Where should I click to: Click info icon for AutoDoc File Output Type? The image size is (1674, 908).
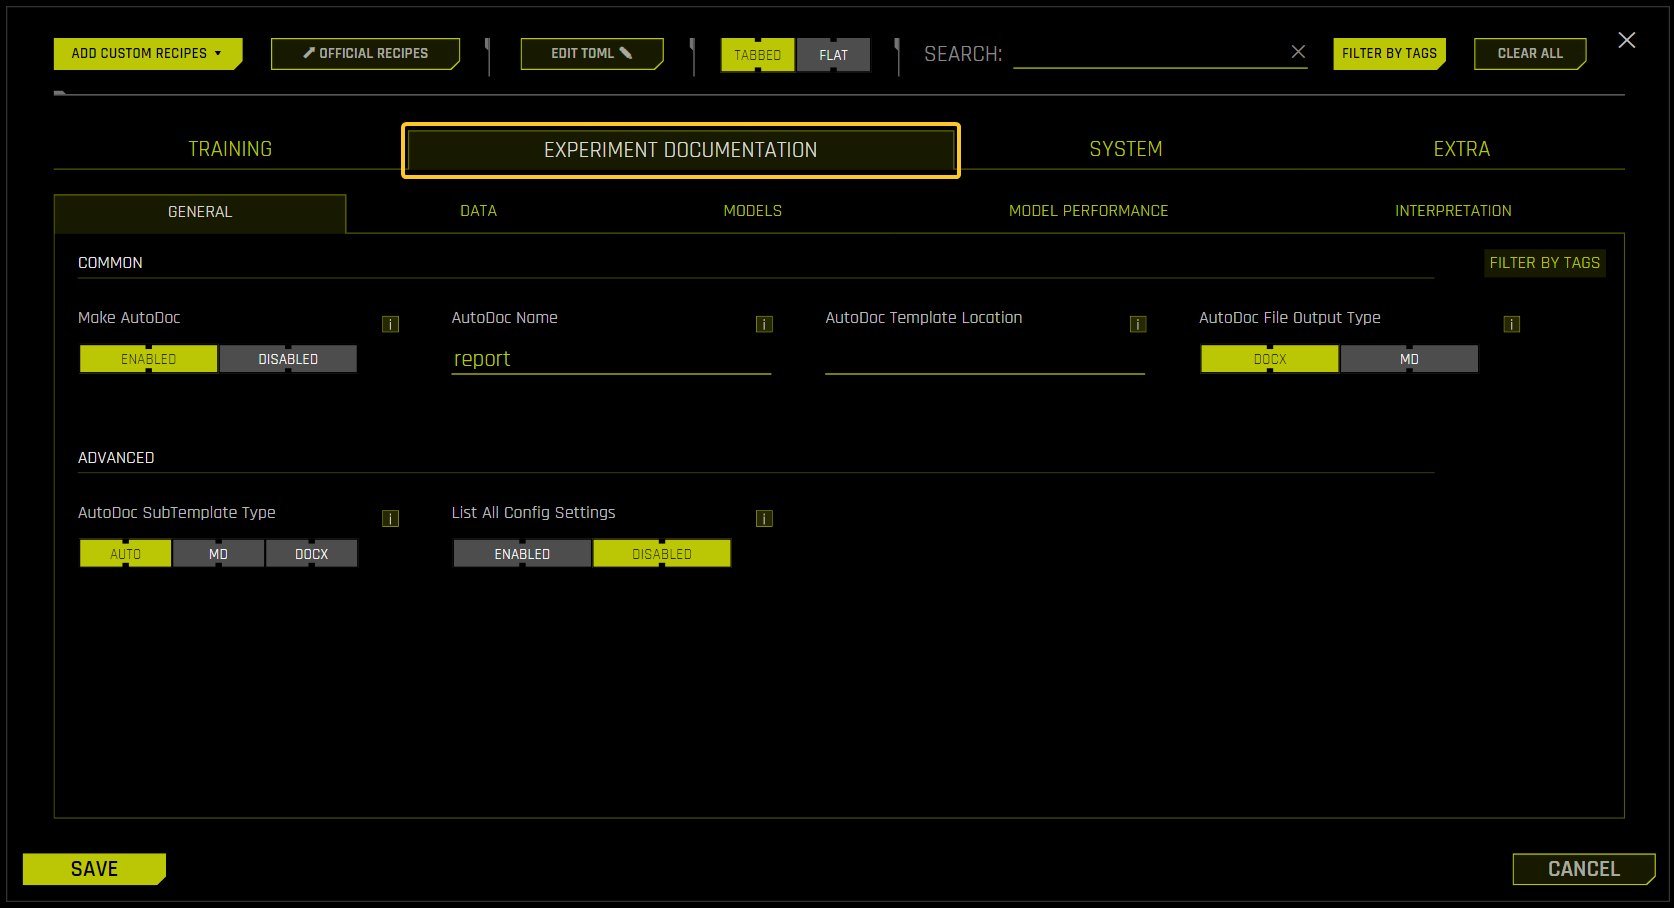(x=1511, y=324)
